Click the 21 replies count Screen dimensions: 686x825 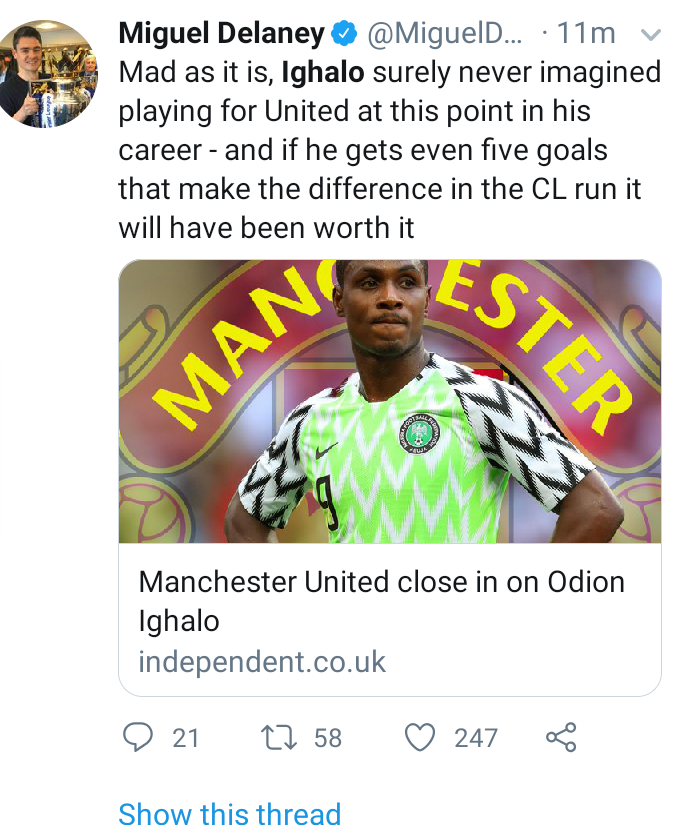click(x=186, y=738)
